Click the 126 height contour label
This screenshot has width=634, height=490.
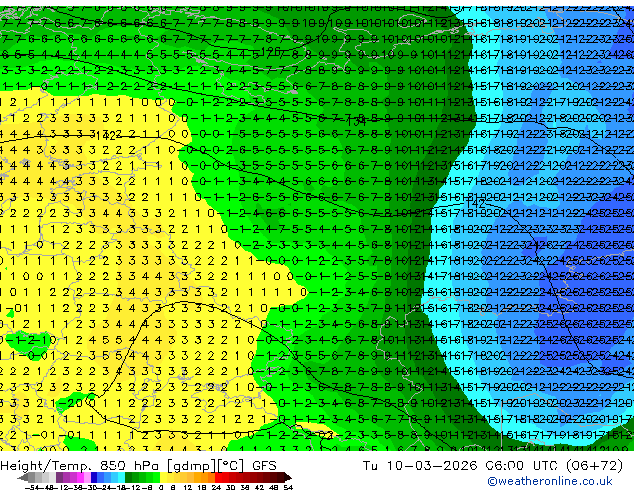(x=271, y=51)
